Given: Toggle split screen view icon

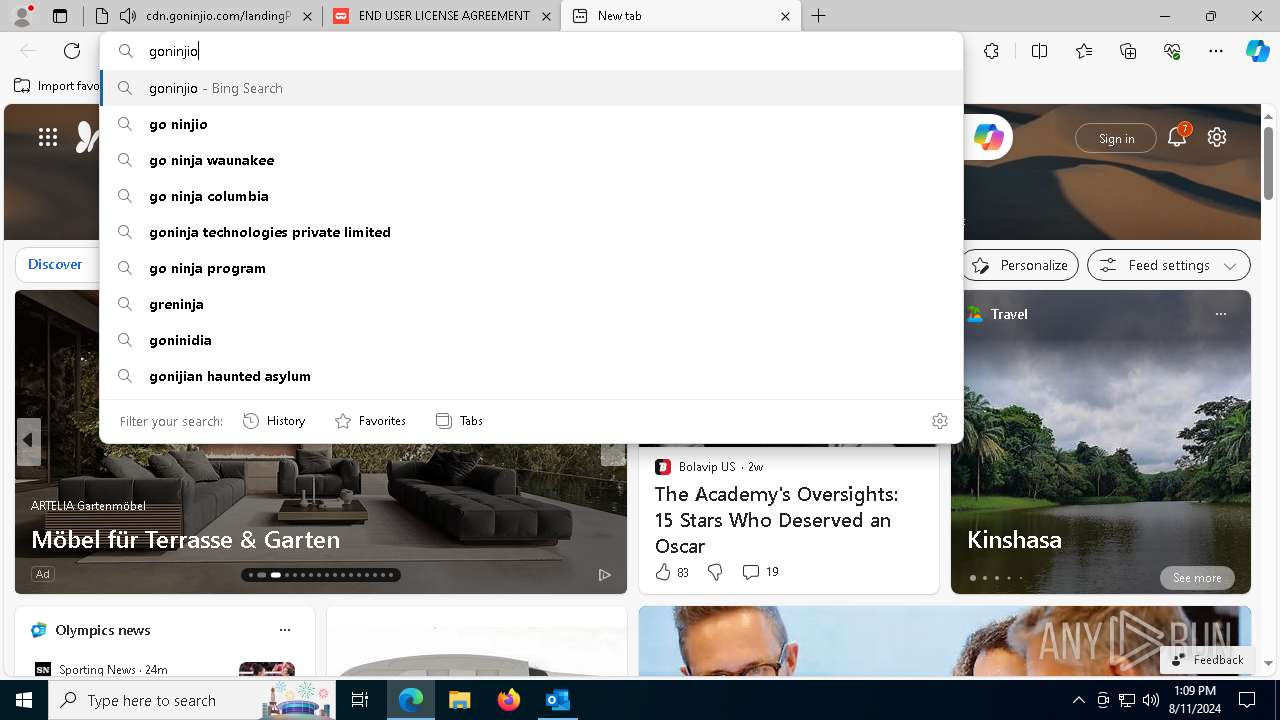Looking at the screenshot, I should pos(1039,51).
